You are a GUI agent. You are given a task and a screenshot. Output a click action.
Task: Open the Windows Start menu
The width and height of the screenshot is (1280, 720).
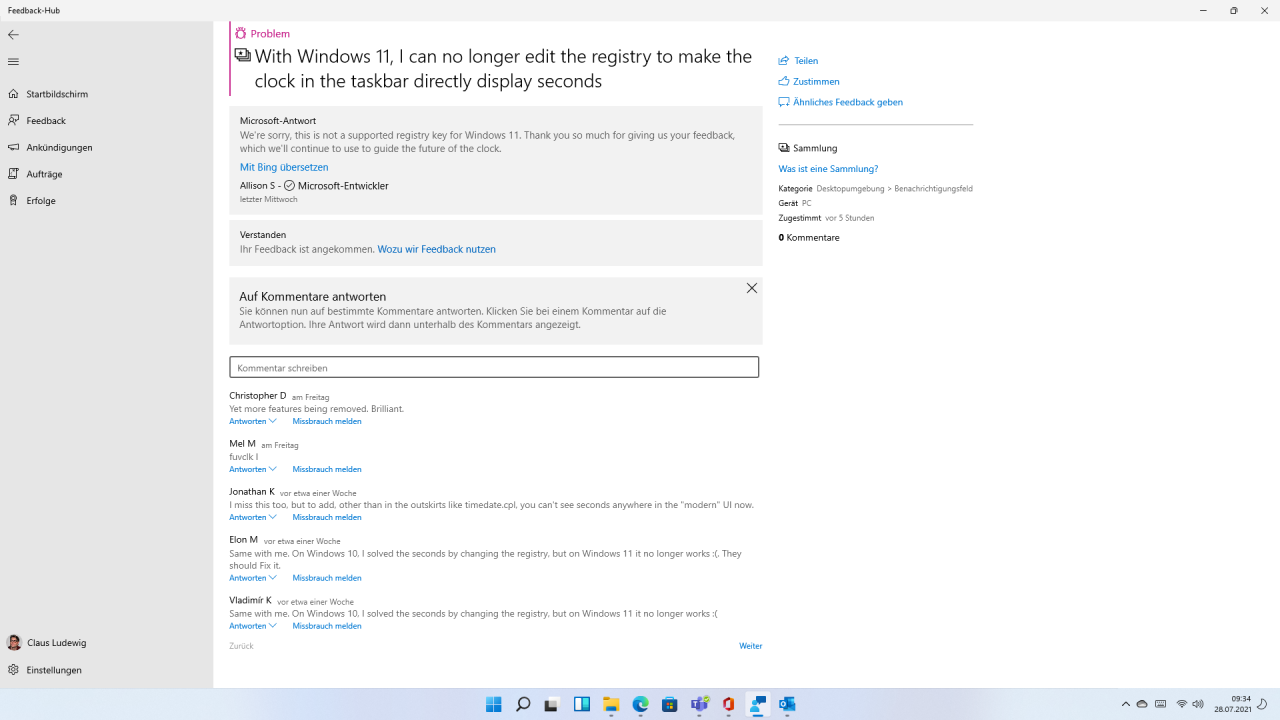(x=493, y=704)
